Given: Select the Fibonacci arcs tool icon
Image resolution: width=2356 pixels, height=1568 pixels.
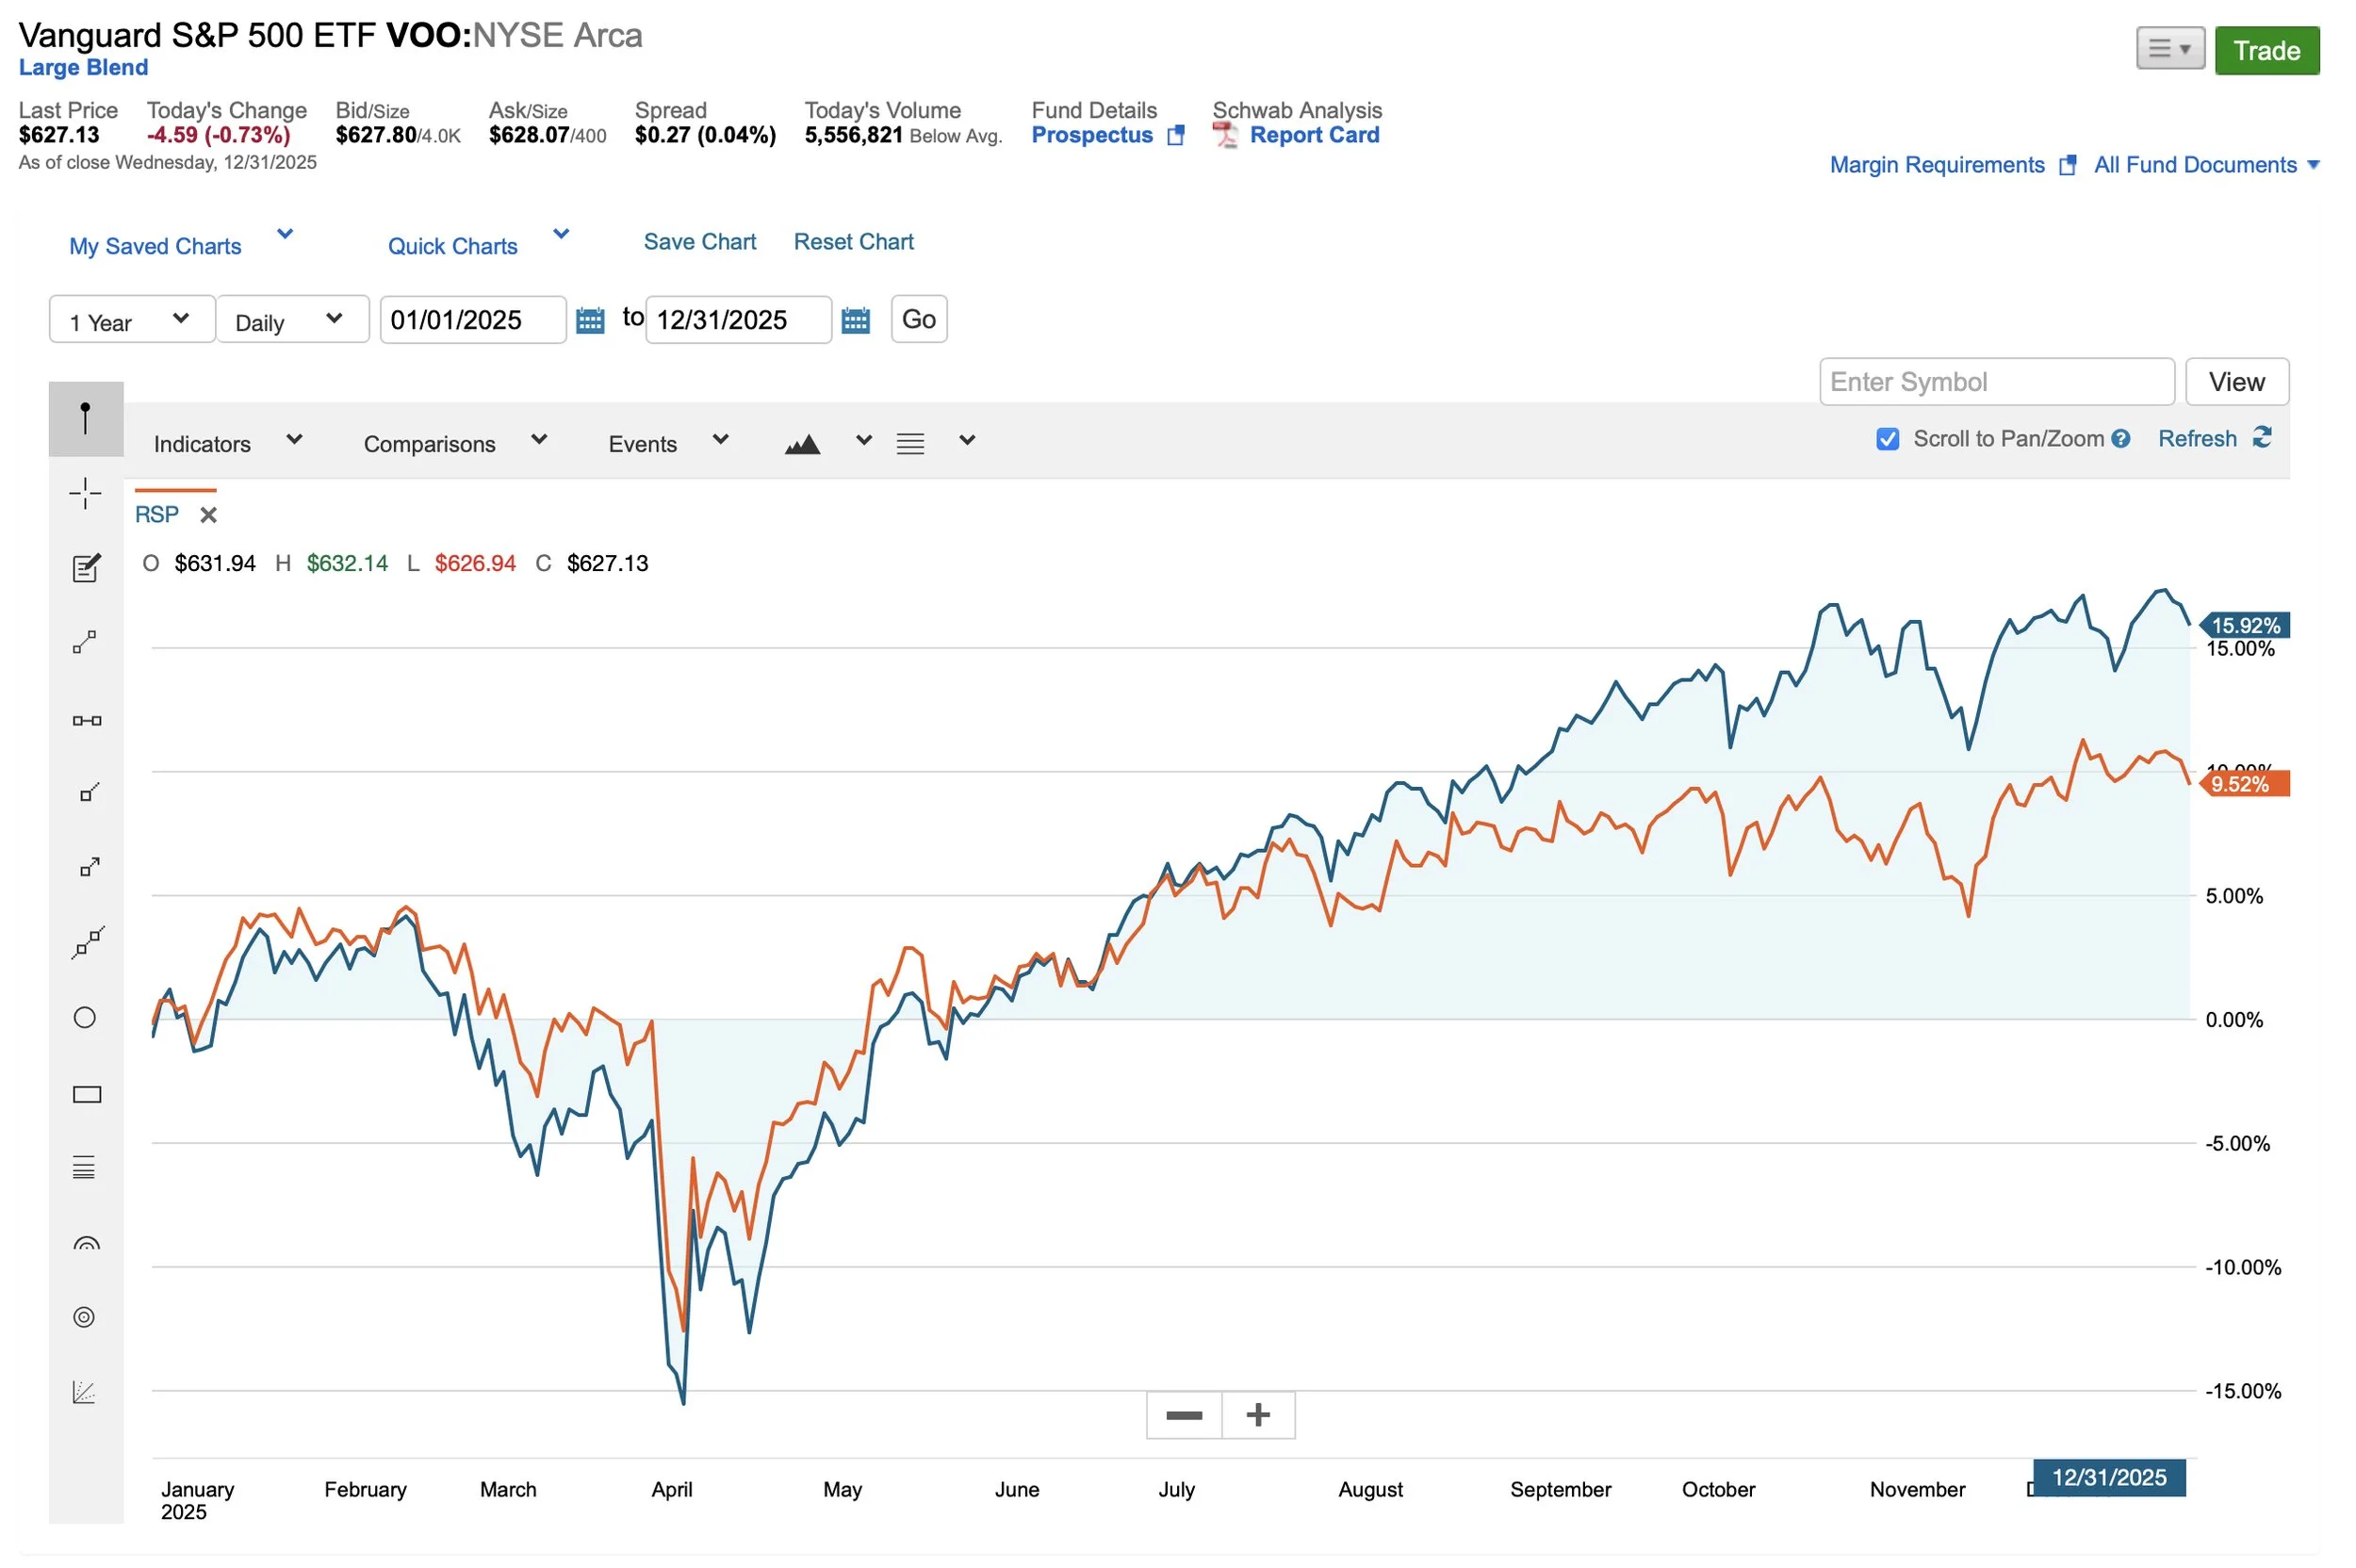Looking at the screenshot, I should (86, 1243).
